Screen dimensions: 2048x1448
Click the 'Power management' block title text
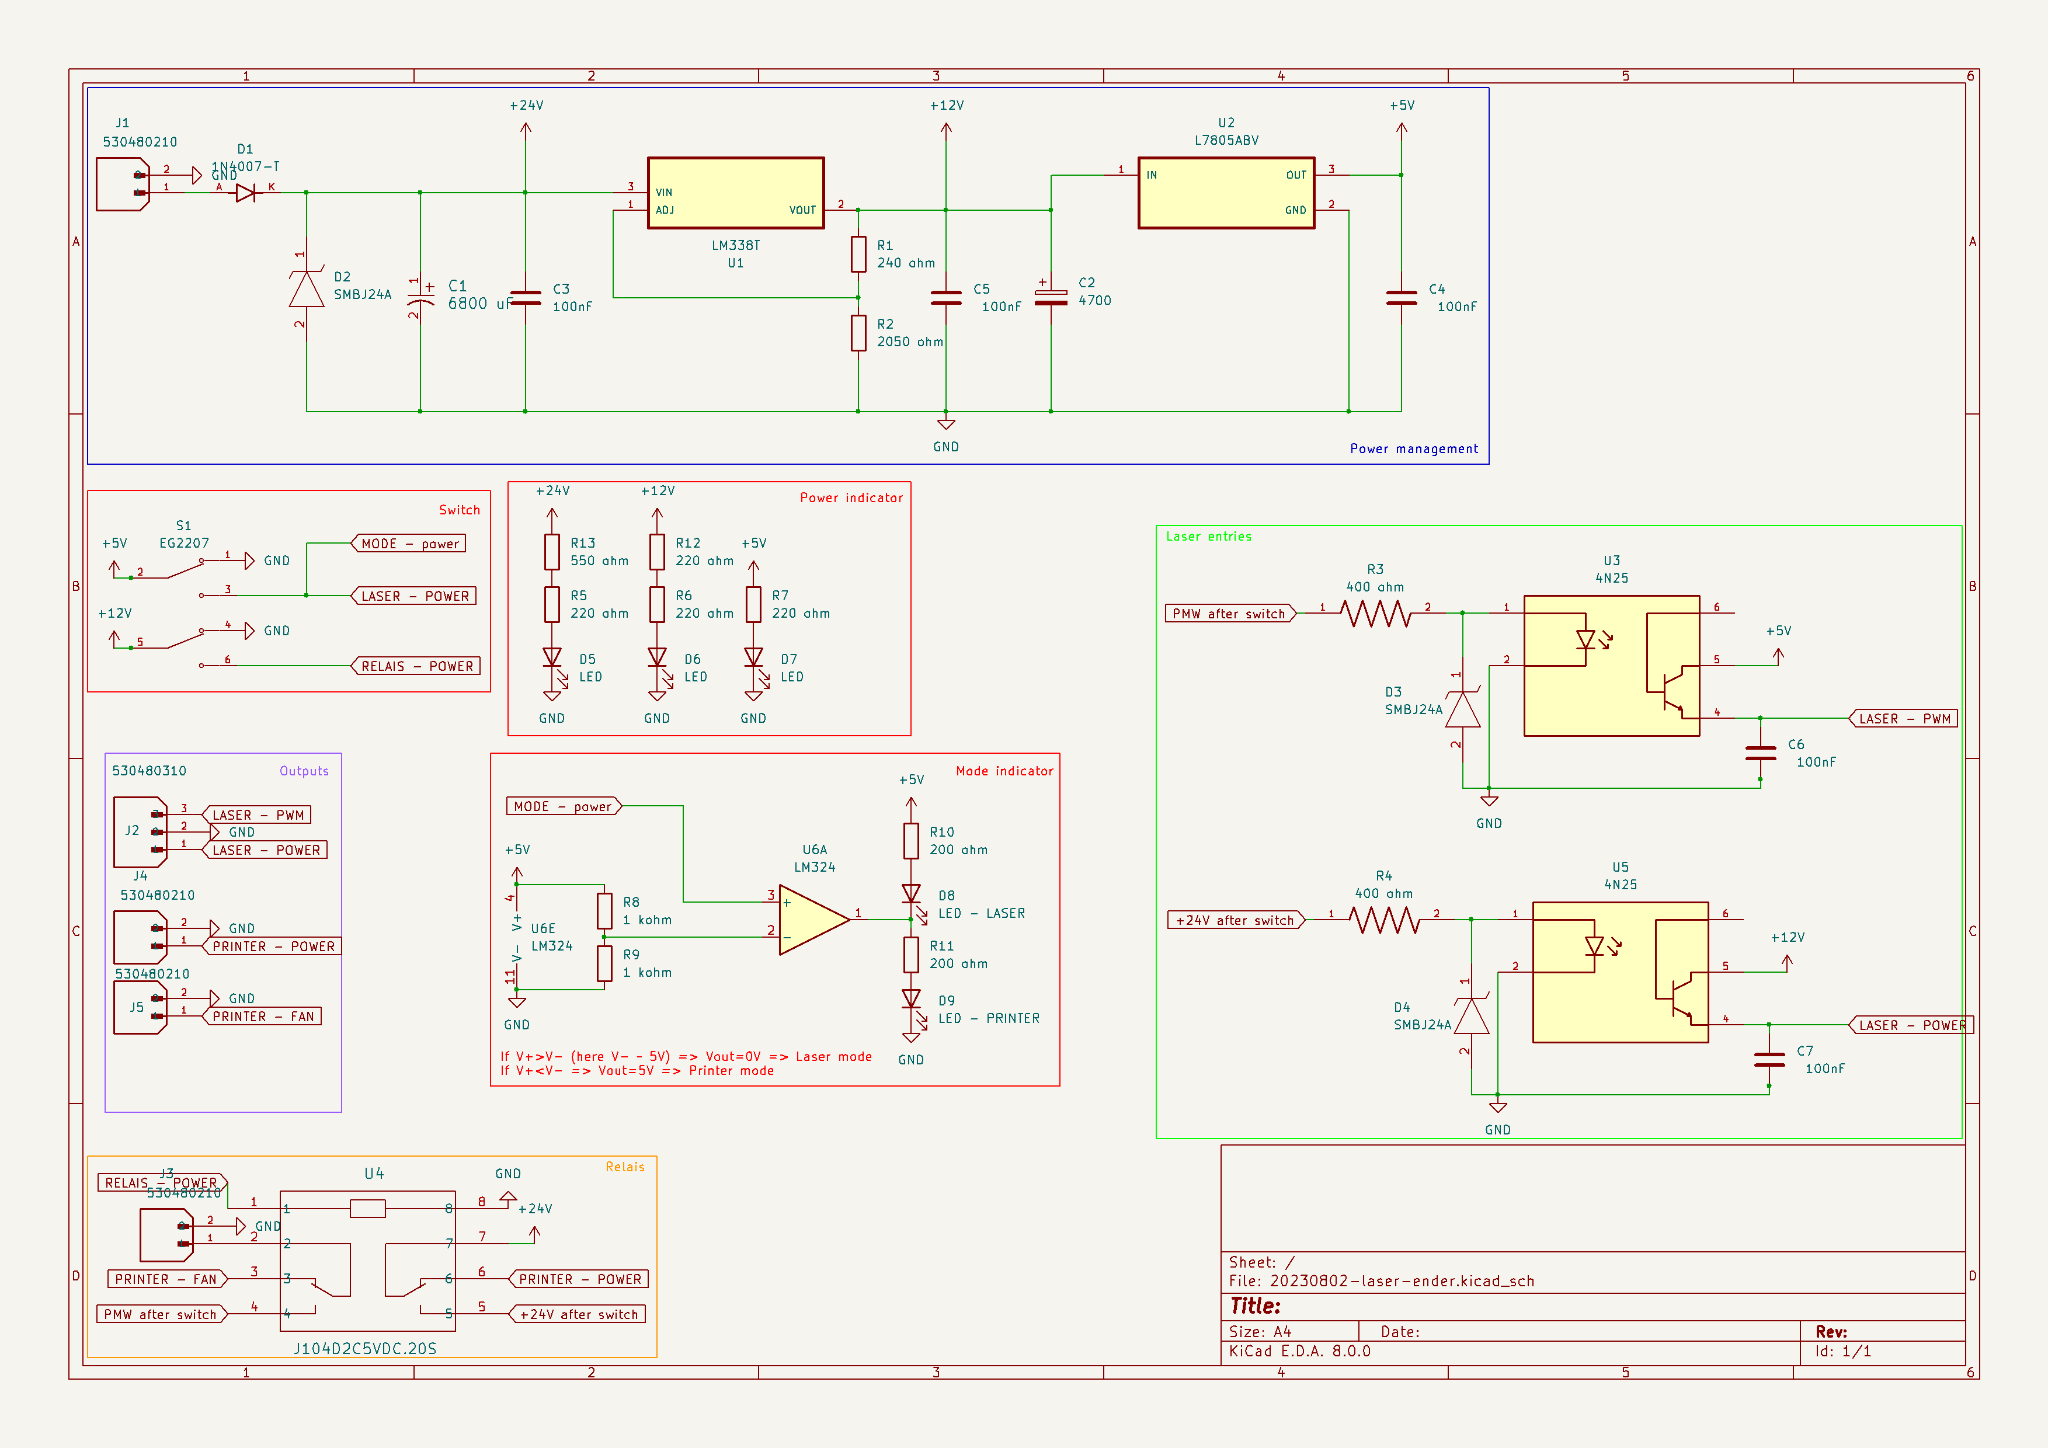point(1413,449)
